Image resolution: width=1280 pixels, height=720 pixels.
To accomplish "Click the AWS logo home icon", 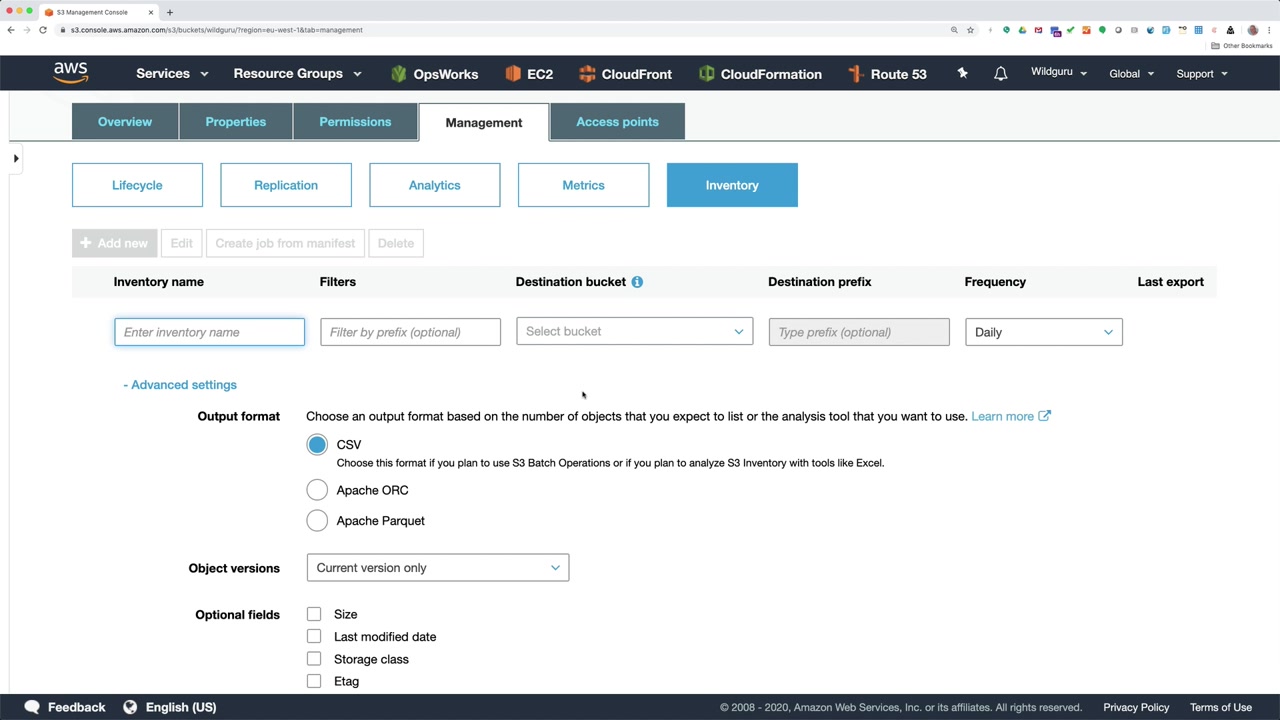I will [x=71, y=73].
